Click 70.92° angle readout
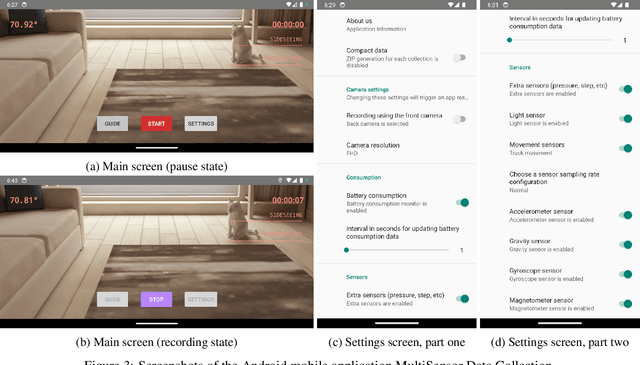Viewport: 640px width, 365px height. 24,24
